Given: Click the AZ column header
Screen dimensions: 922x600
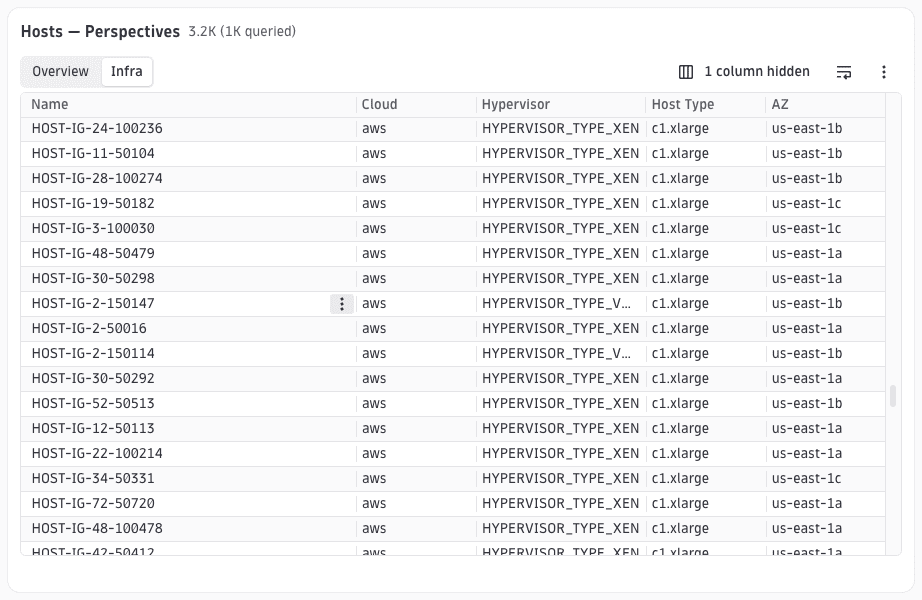Looking at the screenshot, I should pyautogui.click(x=780, y=105).
